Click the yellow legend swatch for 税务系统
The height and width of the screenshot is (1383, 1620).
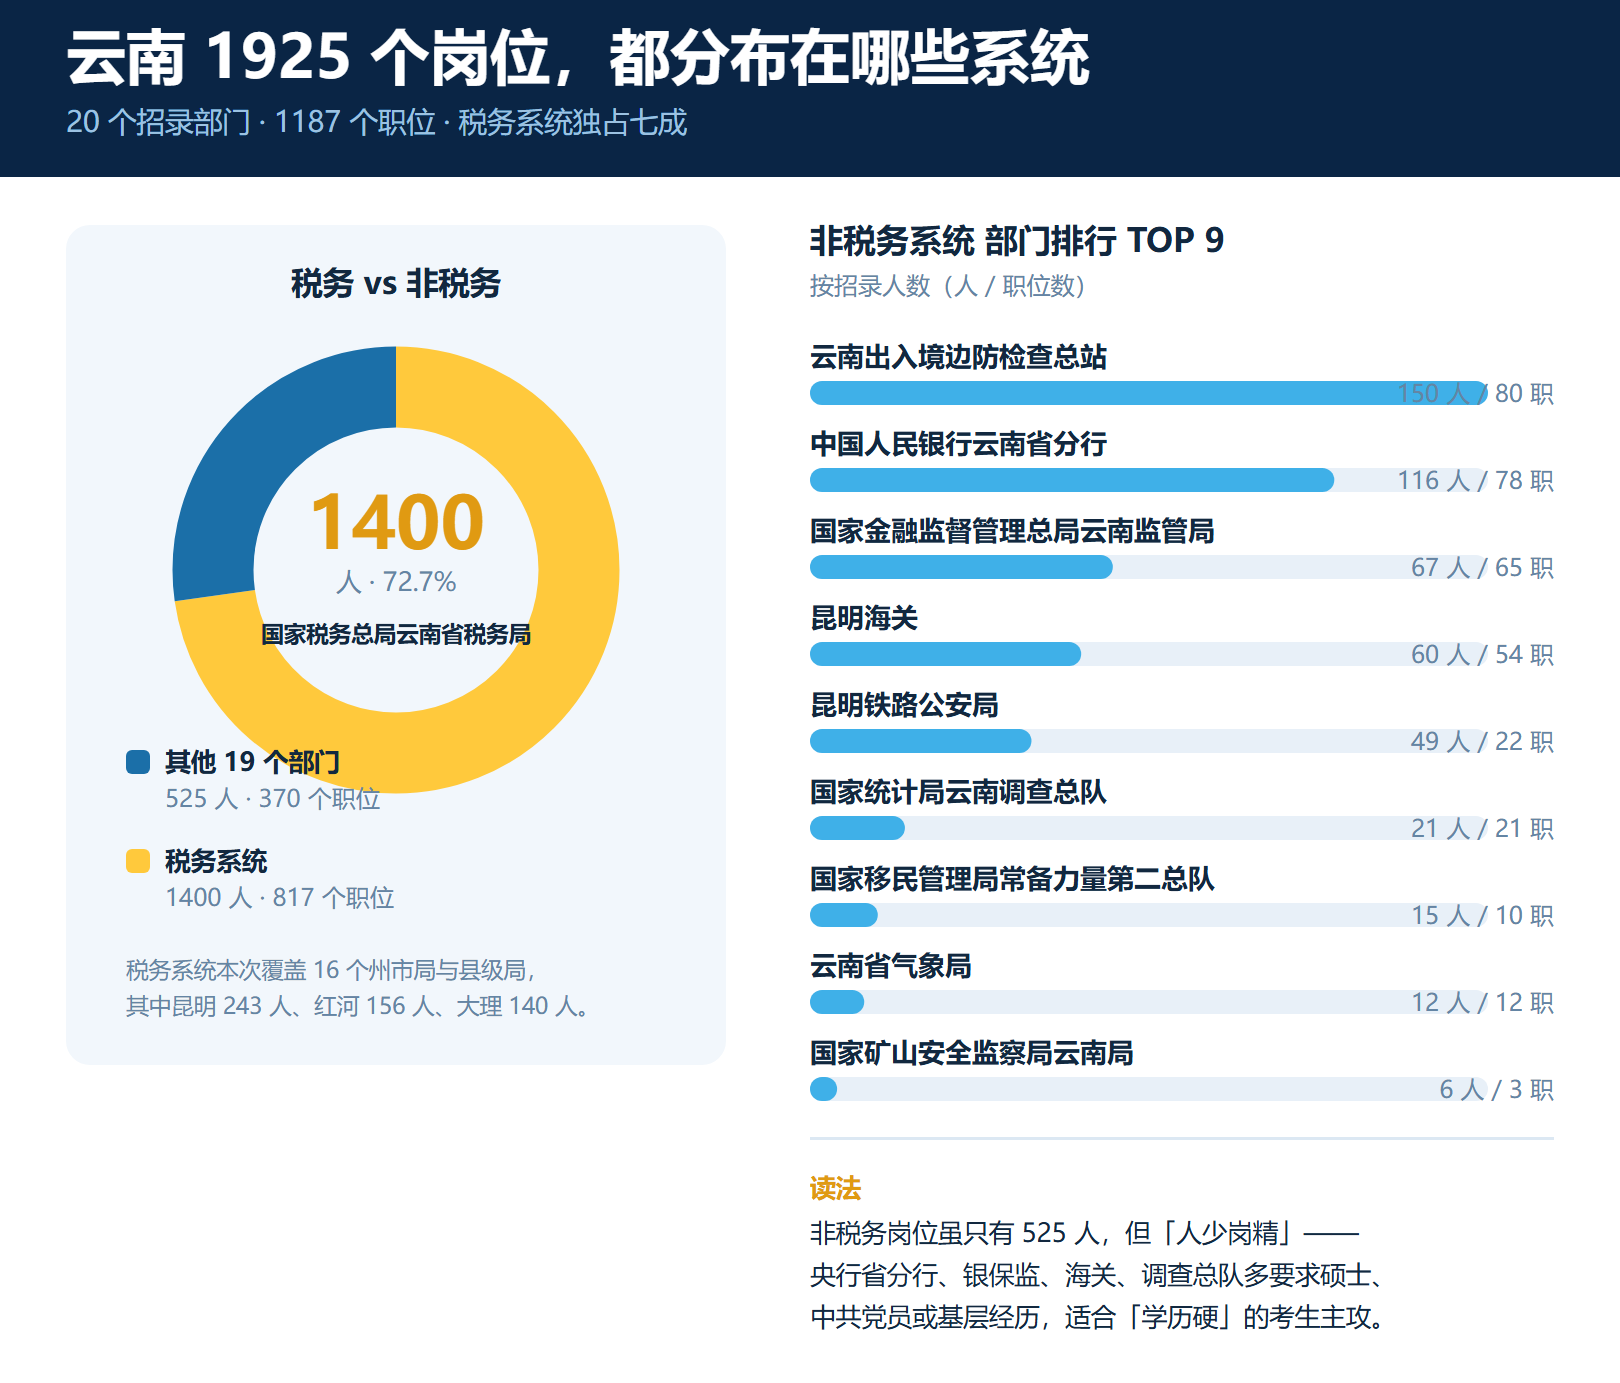pyautogui.click(x=138, y=861)
